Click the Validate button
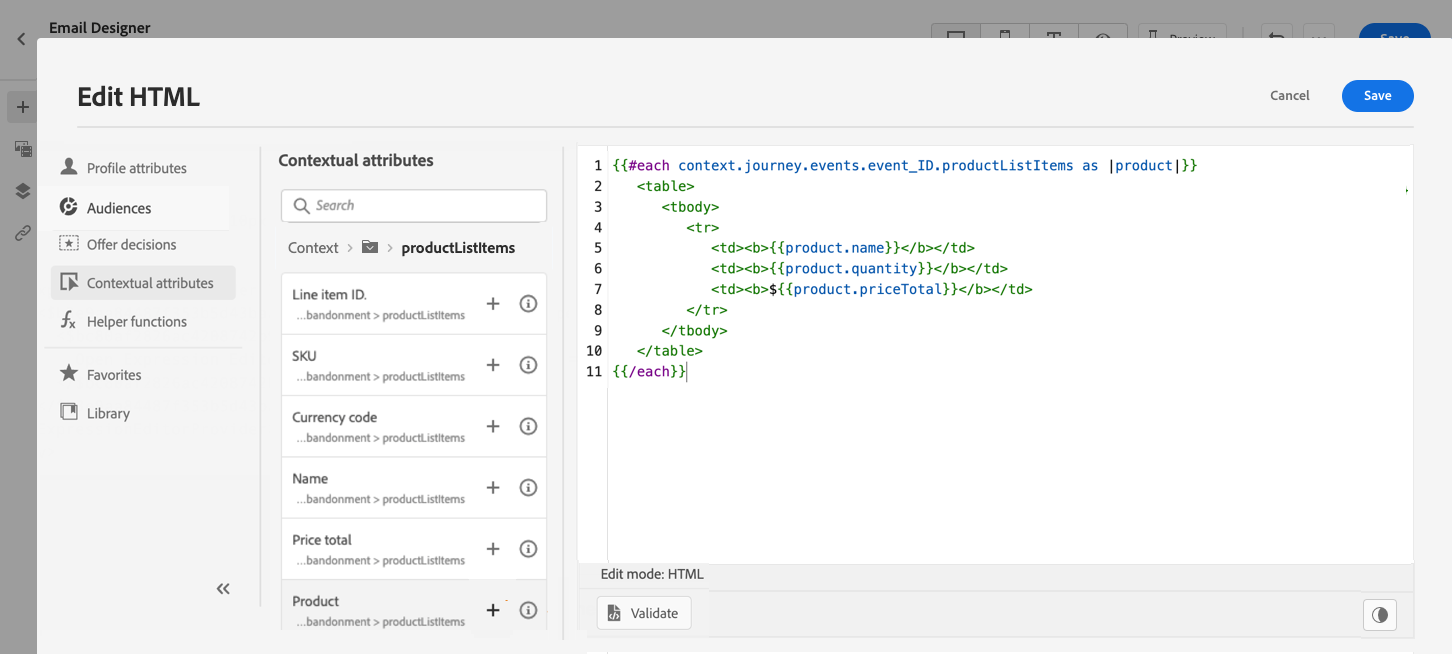Viewport: 1452px width, 654px height. (644, 613)
